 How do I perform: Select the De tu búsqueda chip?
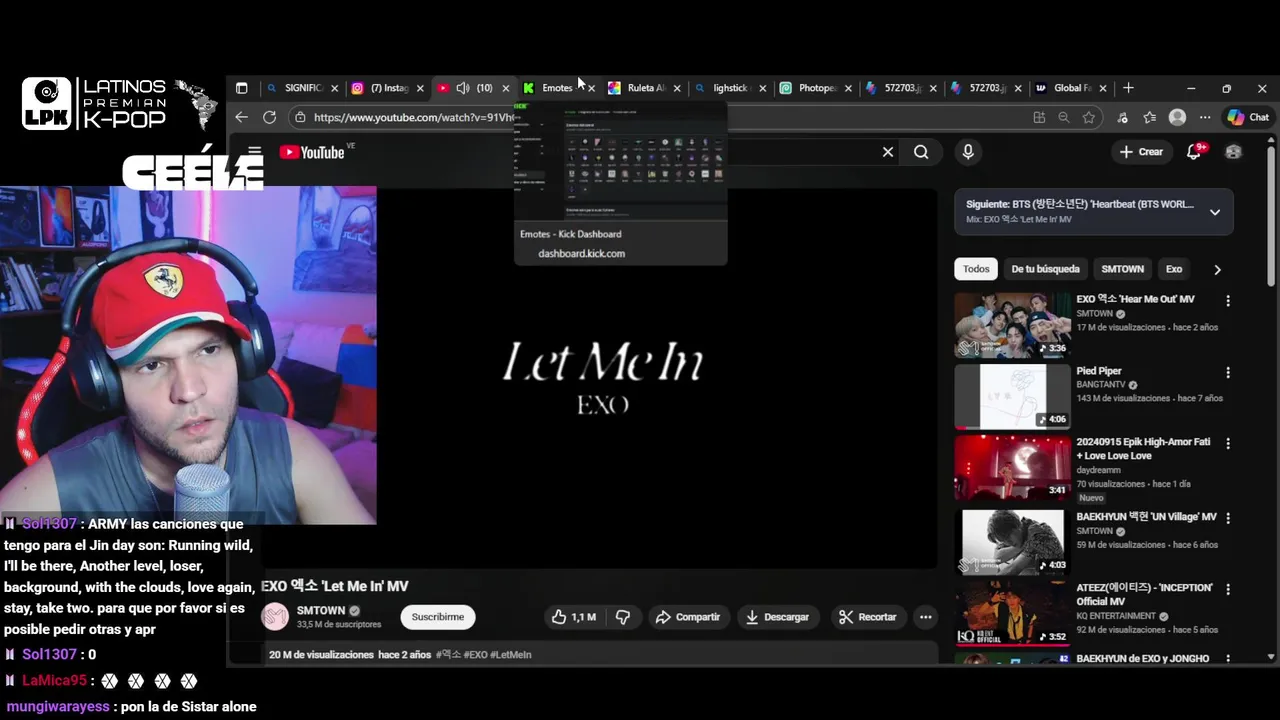tap(1045, 269)
